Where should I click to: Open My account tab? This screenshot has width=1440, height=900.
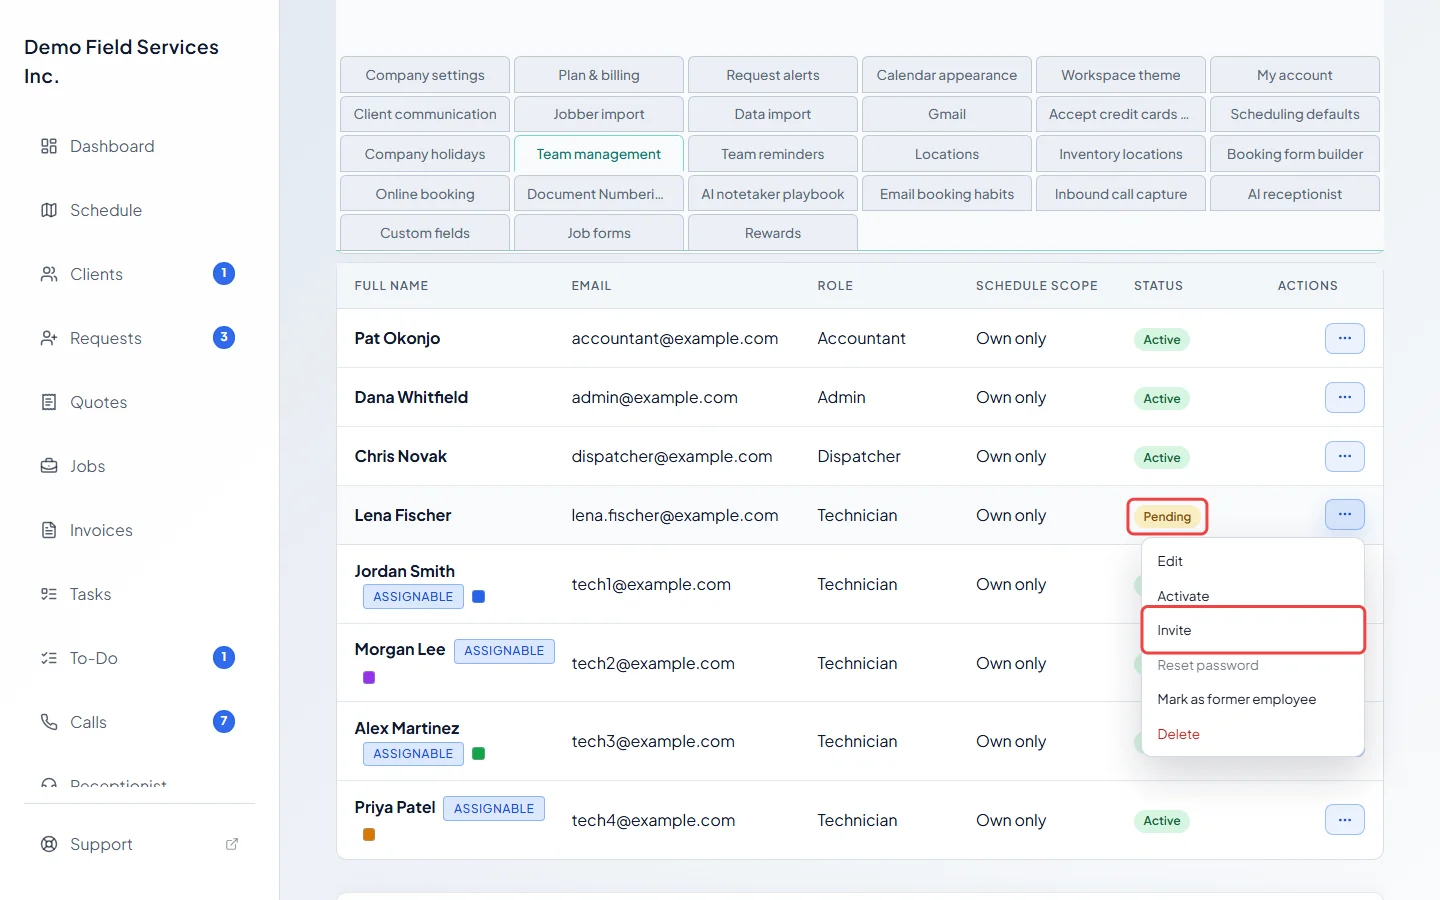click(1295, 75)
